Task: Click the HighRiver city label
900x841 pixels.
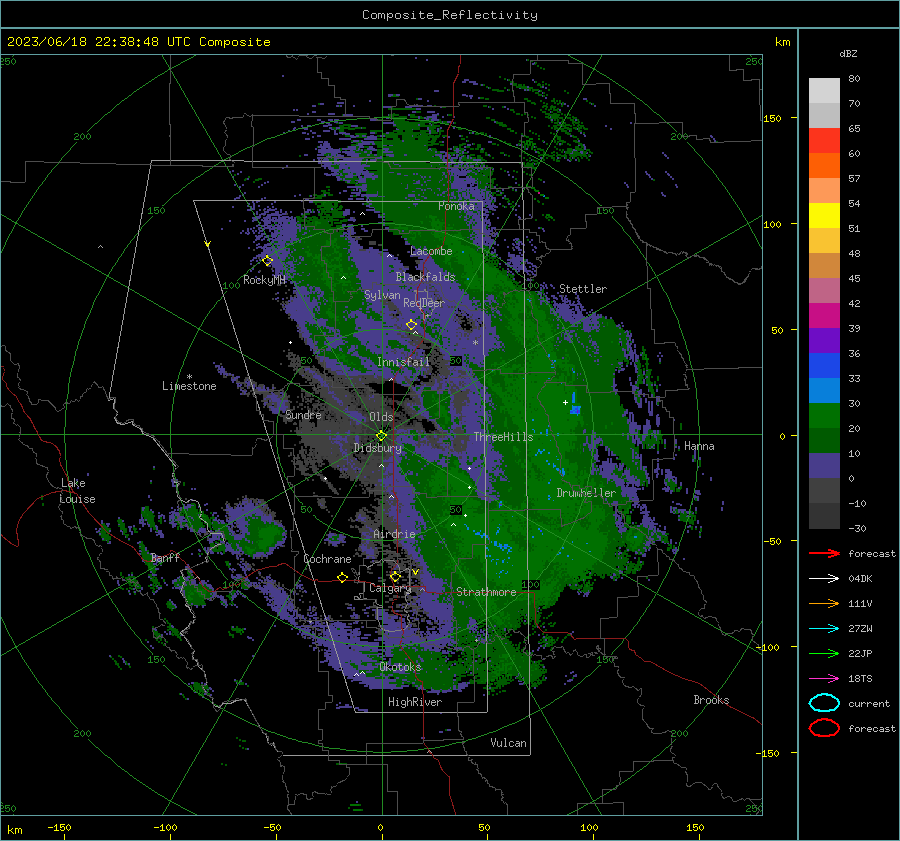Action: pos(415,702)
